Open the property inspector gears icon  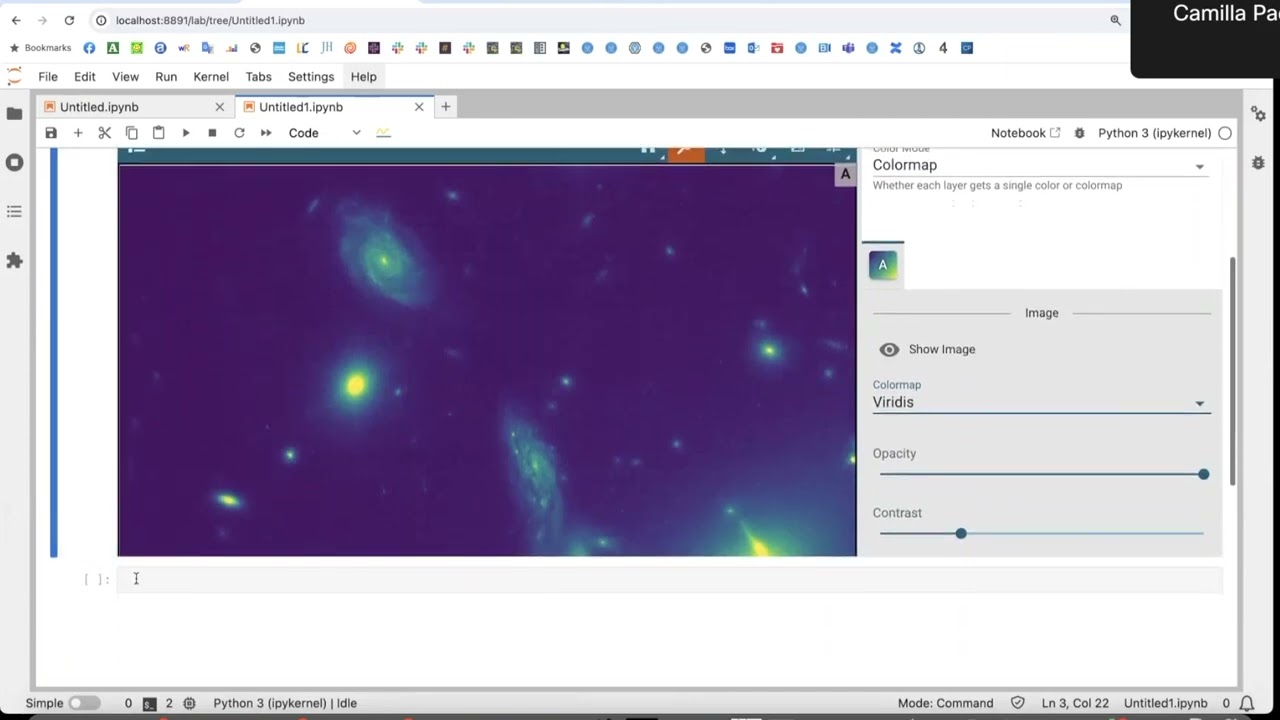coord(1258,114)
